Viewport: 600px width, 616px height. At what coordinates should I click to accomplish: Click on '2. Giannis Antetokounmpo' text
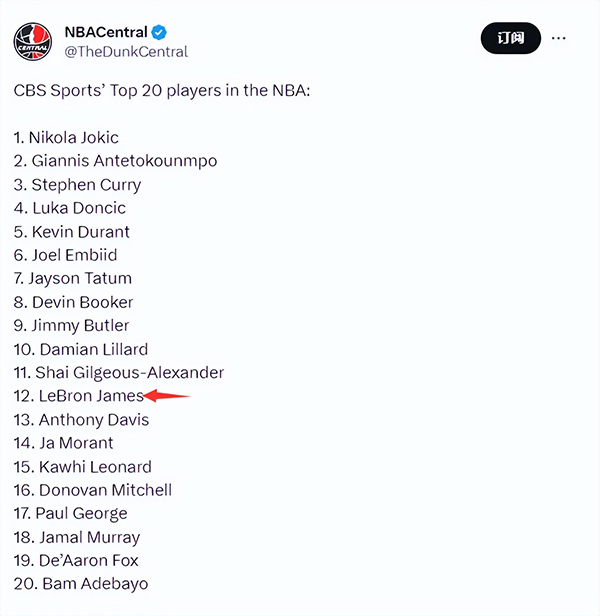point(116,161)
